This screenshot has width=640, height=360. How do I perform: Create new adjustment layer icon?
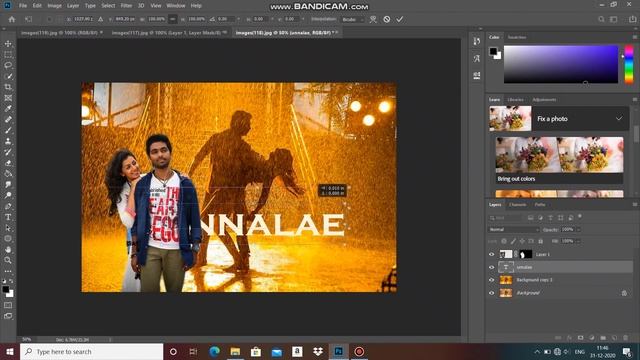(592, 338)
